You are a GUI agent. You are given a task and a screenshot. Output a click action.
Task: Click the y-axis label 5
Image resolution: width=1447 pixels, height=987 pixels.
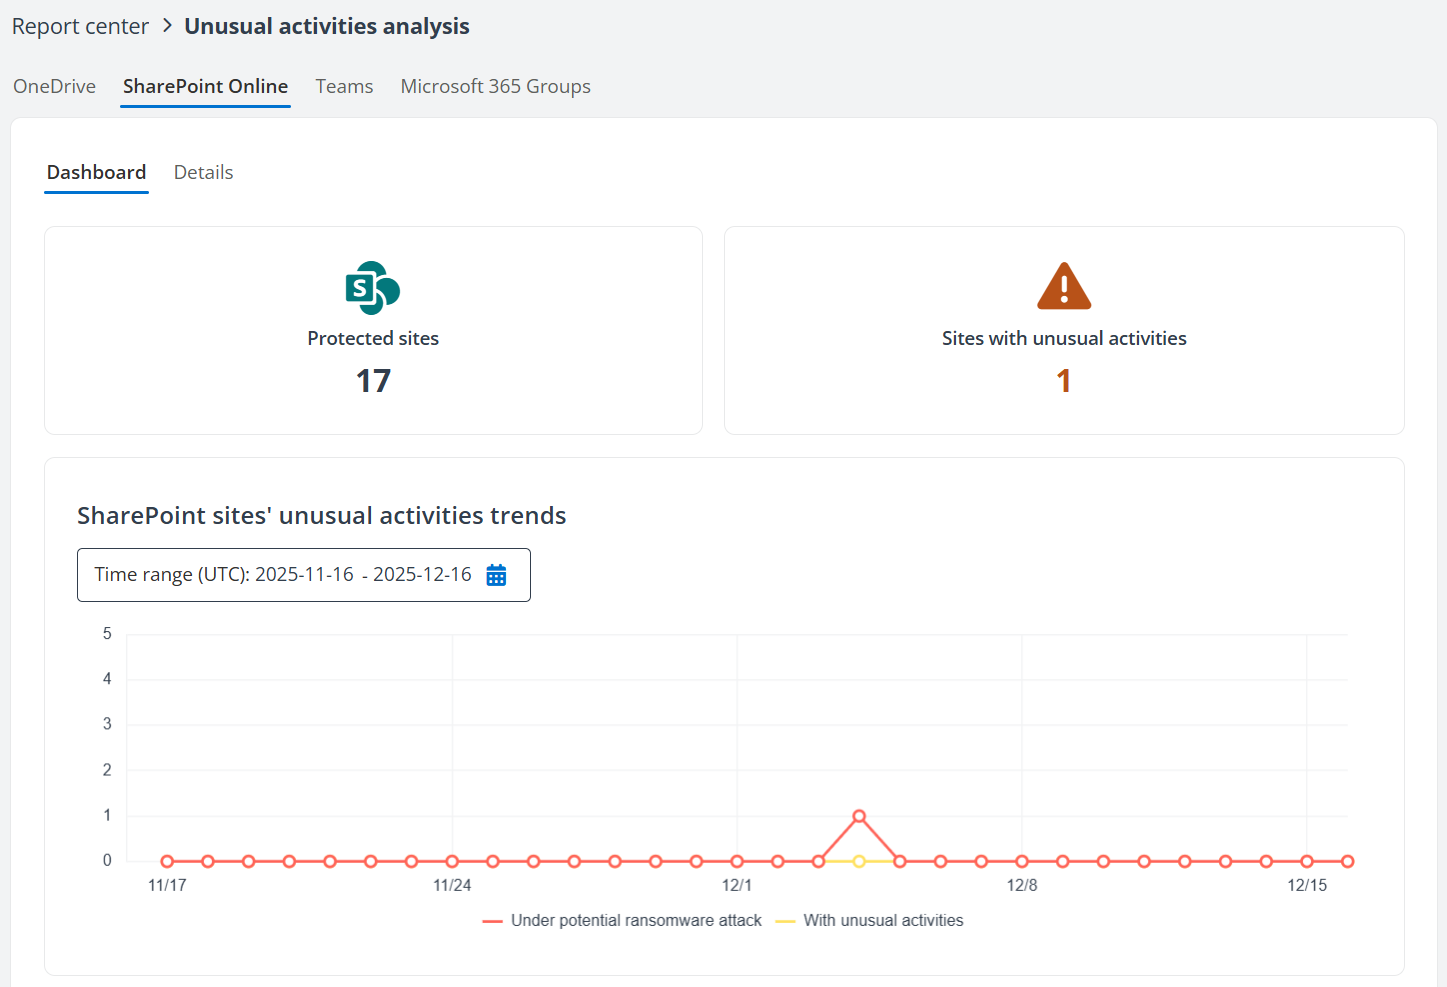coord(107,634)
